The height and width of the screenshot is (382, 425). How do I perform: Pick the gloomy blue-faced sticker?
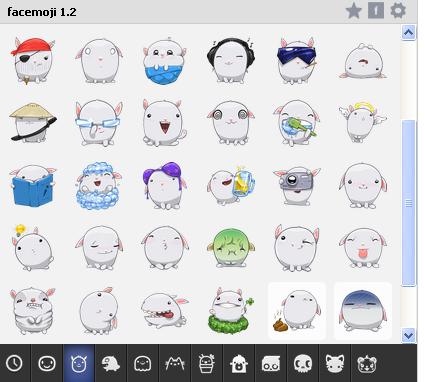point(363,311)
